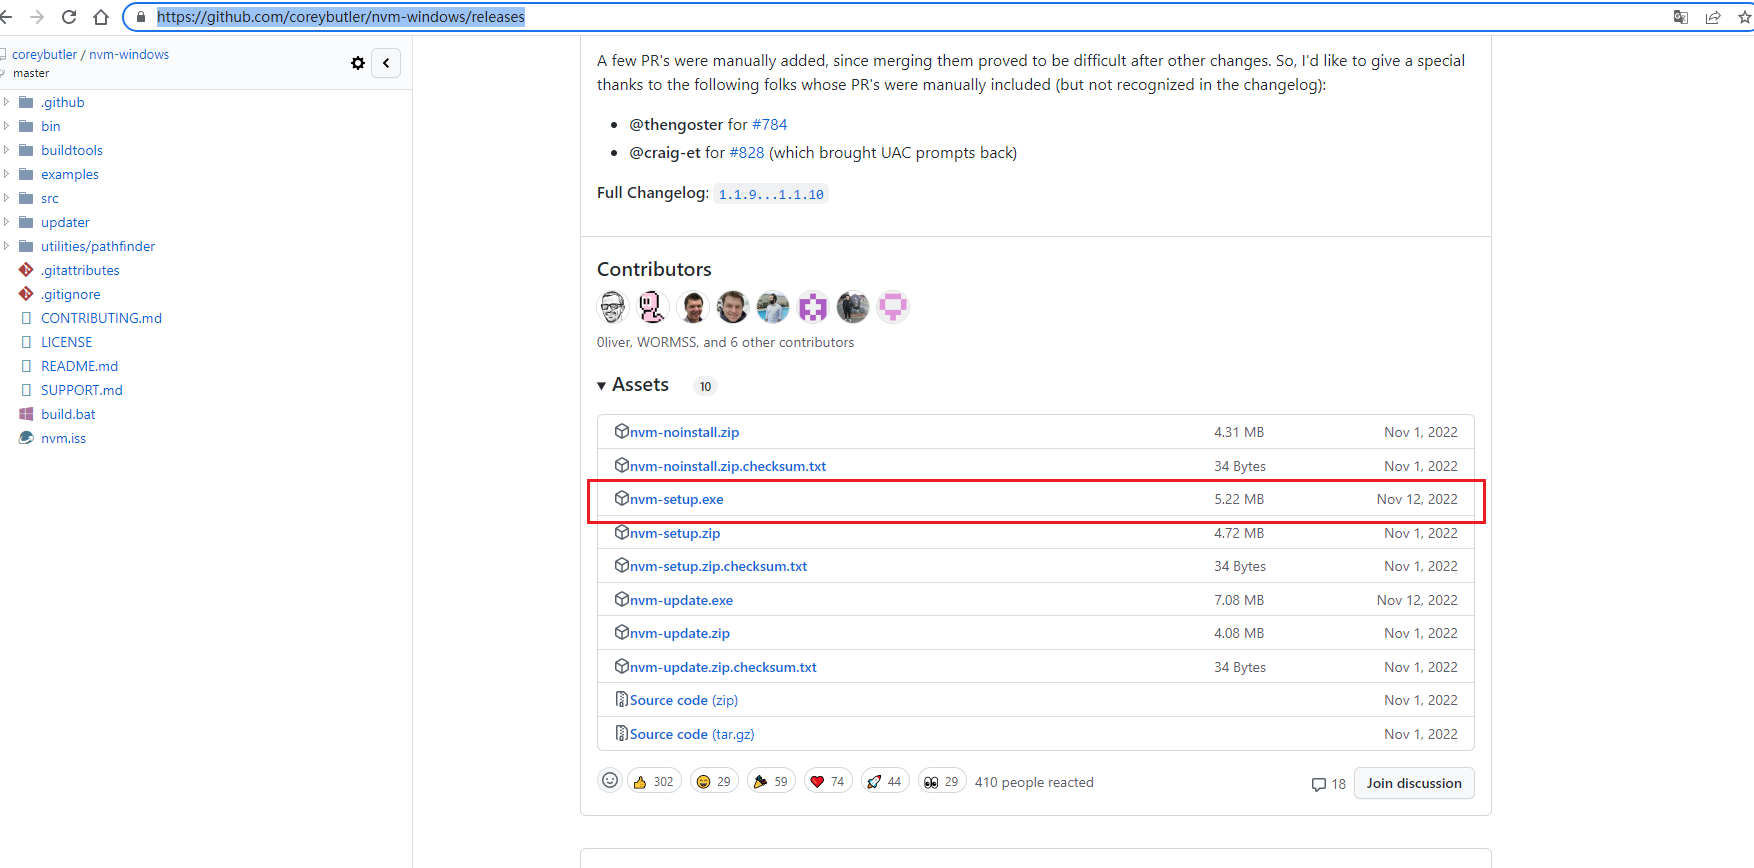Open build.bat in the file tree

(68, 414)
